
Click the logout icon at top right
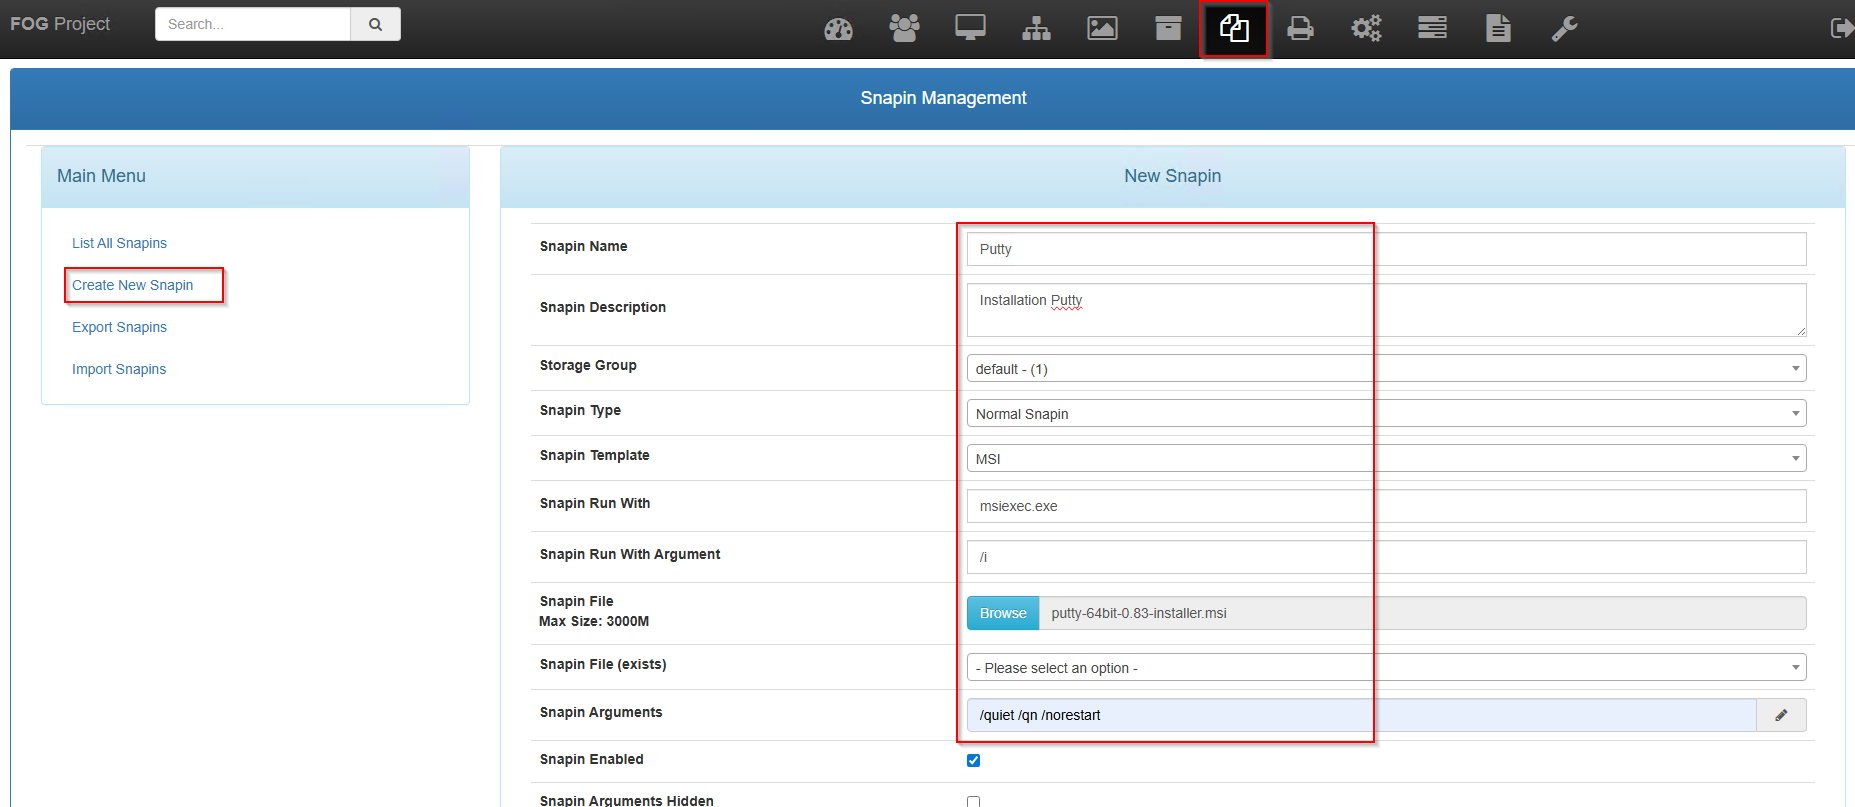point(1841,28)
